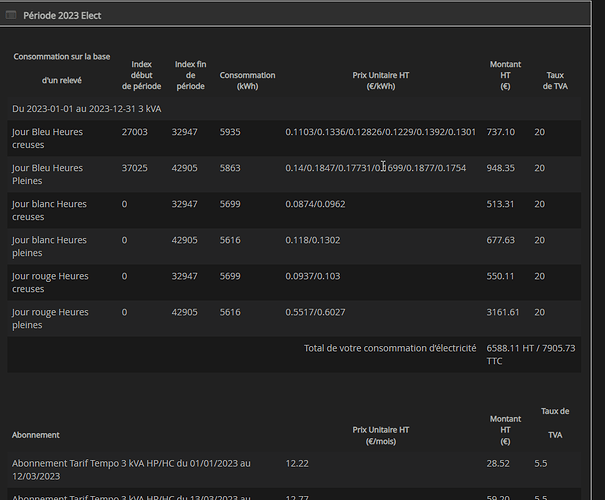The height and width of the screenshot is (500, 605).
Task: Click the 3161.61 amount cell
Action: point(503,312)
